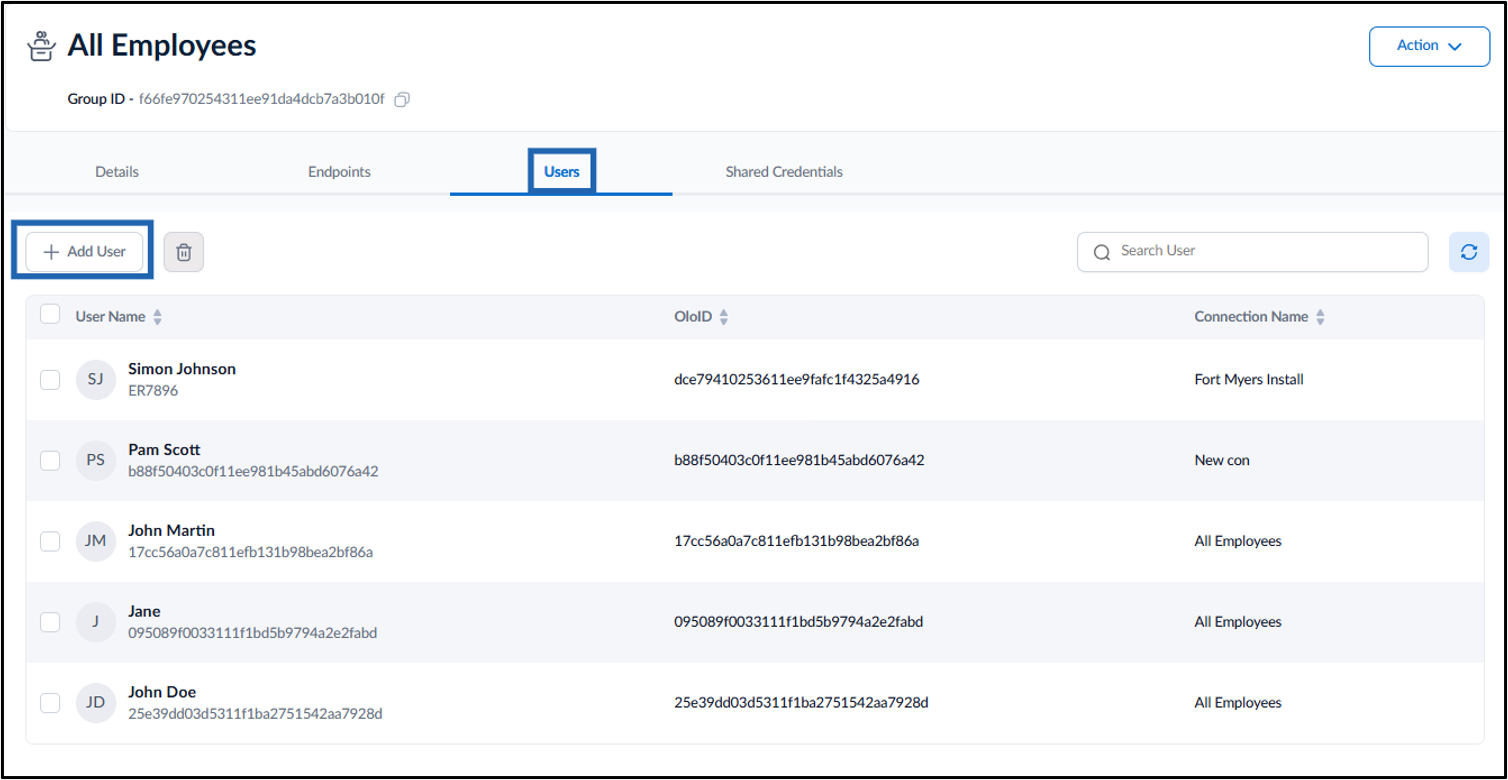Click the J avatar for Jane

[x=96, y=622]
